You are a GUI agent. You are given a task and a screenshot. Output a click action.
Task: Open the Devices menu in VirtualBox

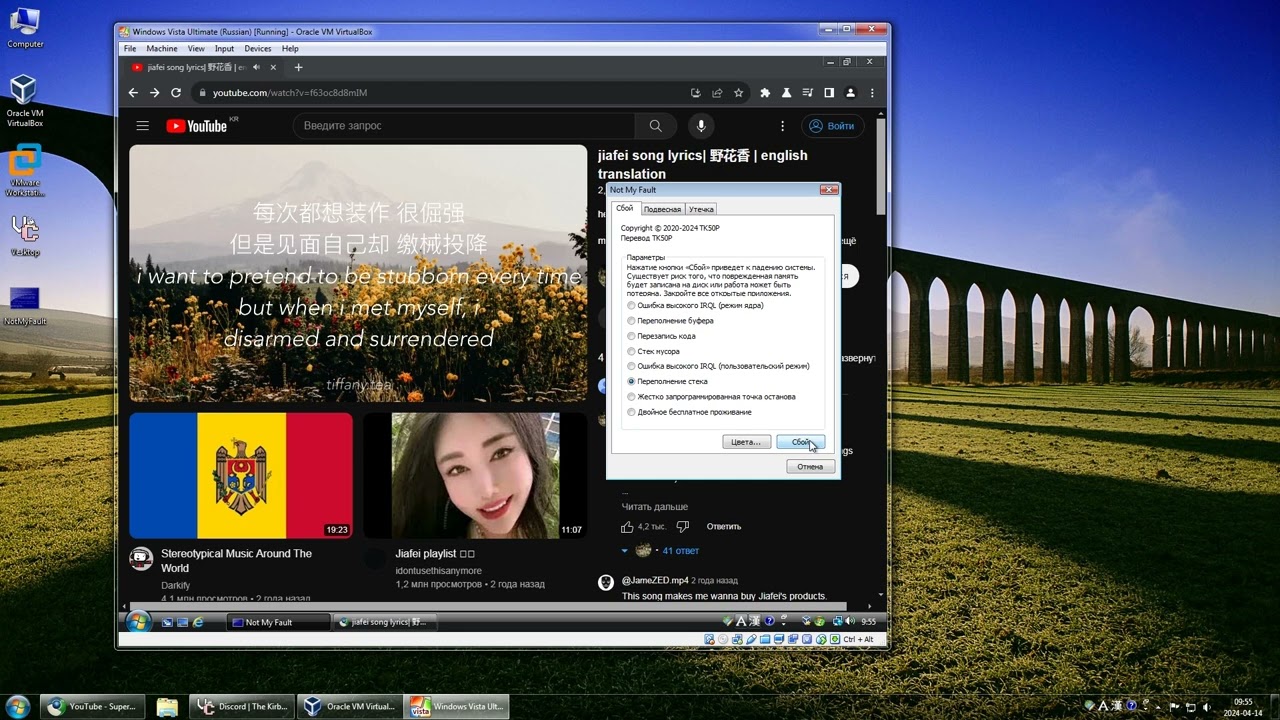(258, 48)
